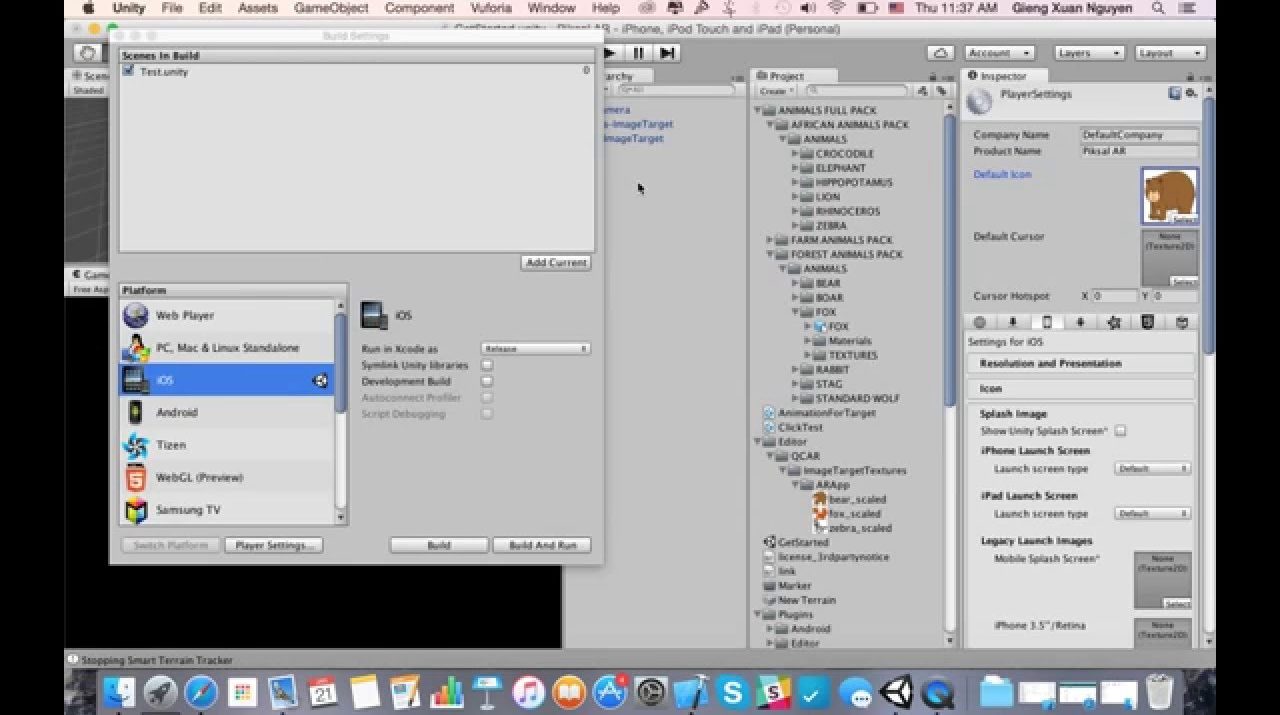The width and height of the screenshot is (1280, 715).
Task: Open the GameObject menu
Action: pyautogui.click(x=331, y=8)
